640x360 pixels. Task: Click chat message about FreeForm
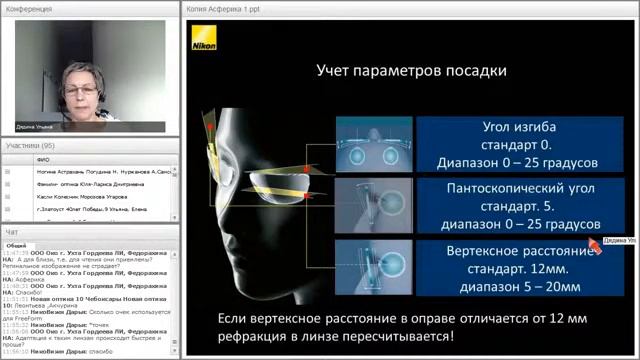pos(87,315)
